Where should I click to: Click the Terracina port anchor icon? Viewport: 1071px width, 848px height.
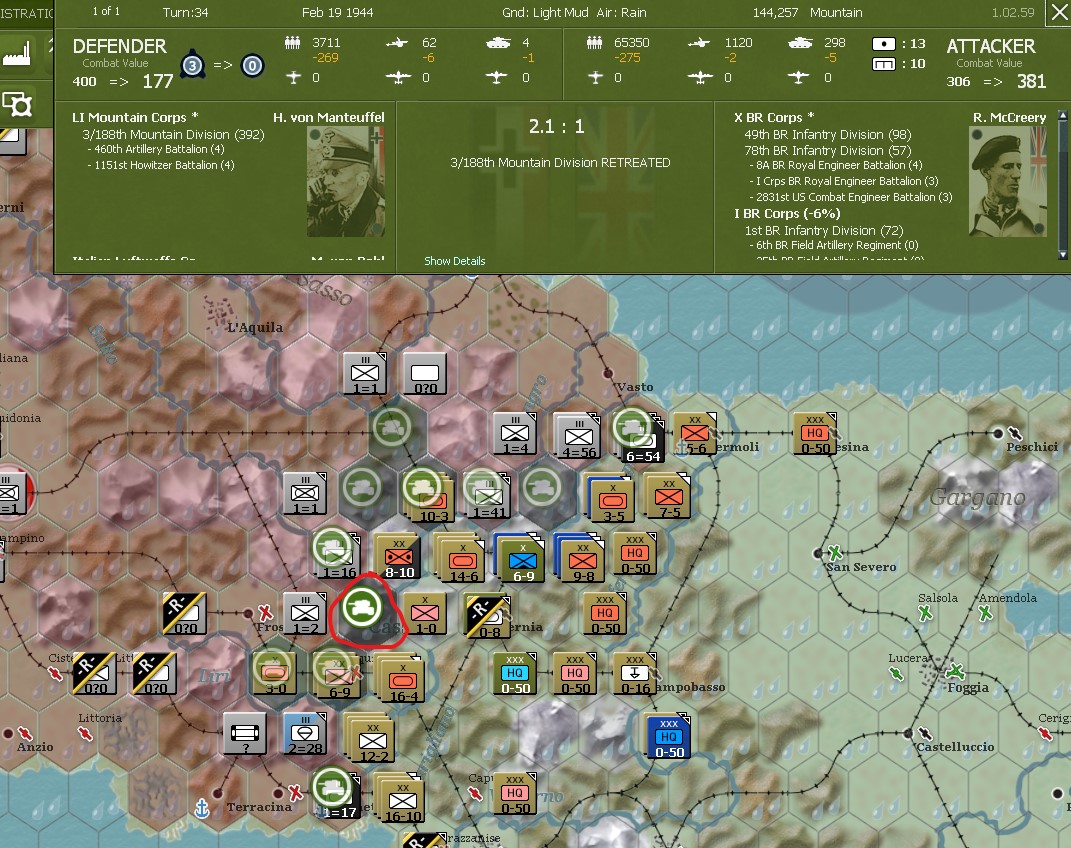pos(201,808)
